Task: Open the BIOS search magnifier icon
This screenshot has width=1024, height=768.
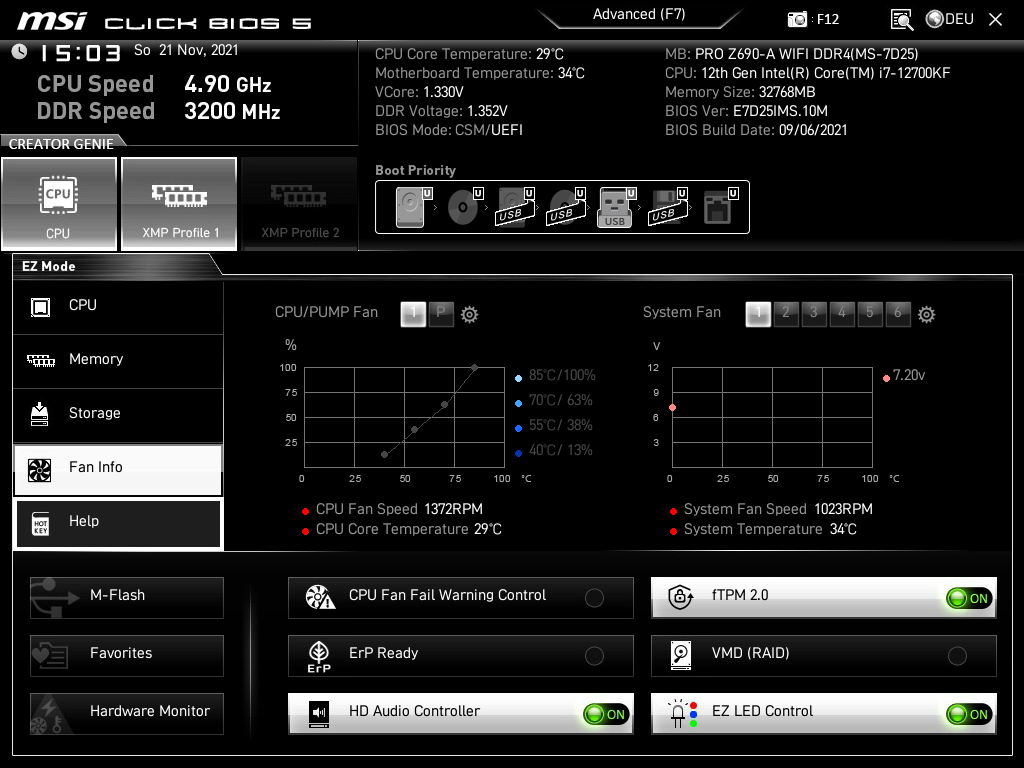Action: [901, 20]
